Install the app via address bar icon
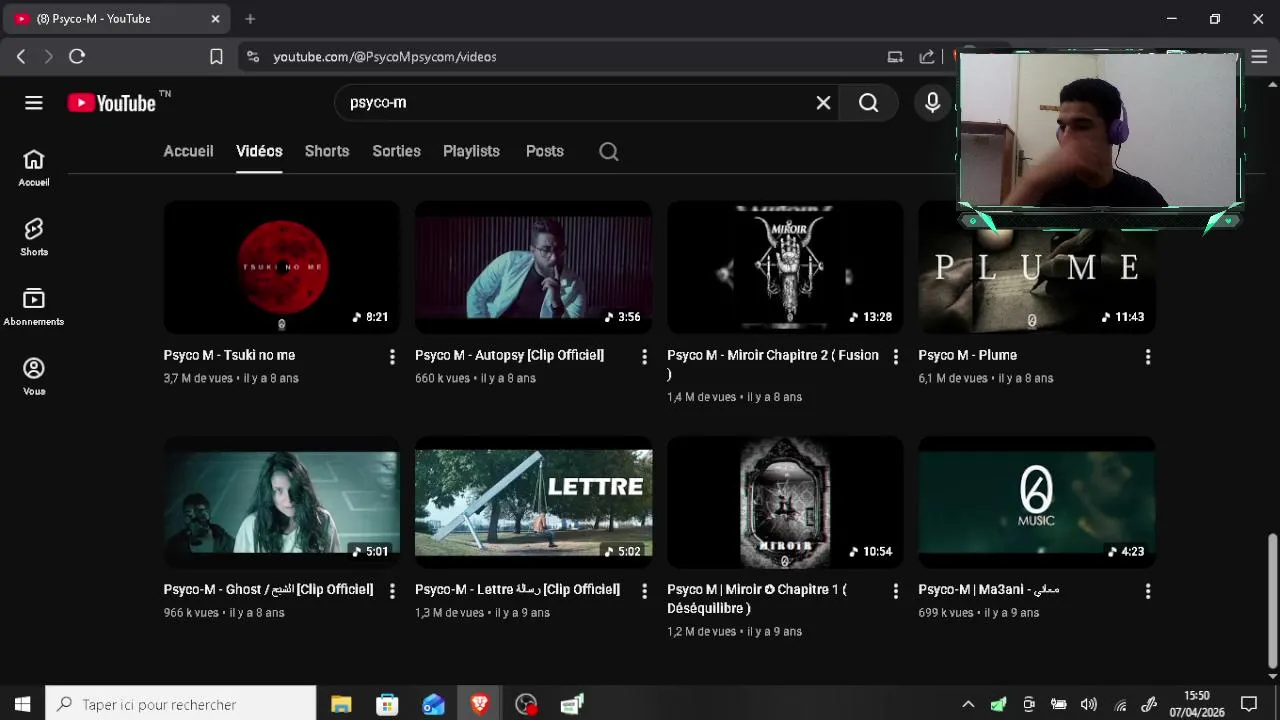This screenshot has width=1280, height=720. click(895, 57)
